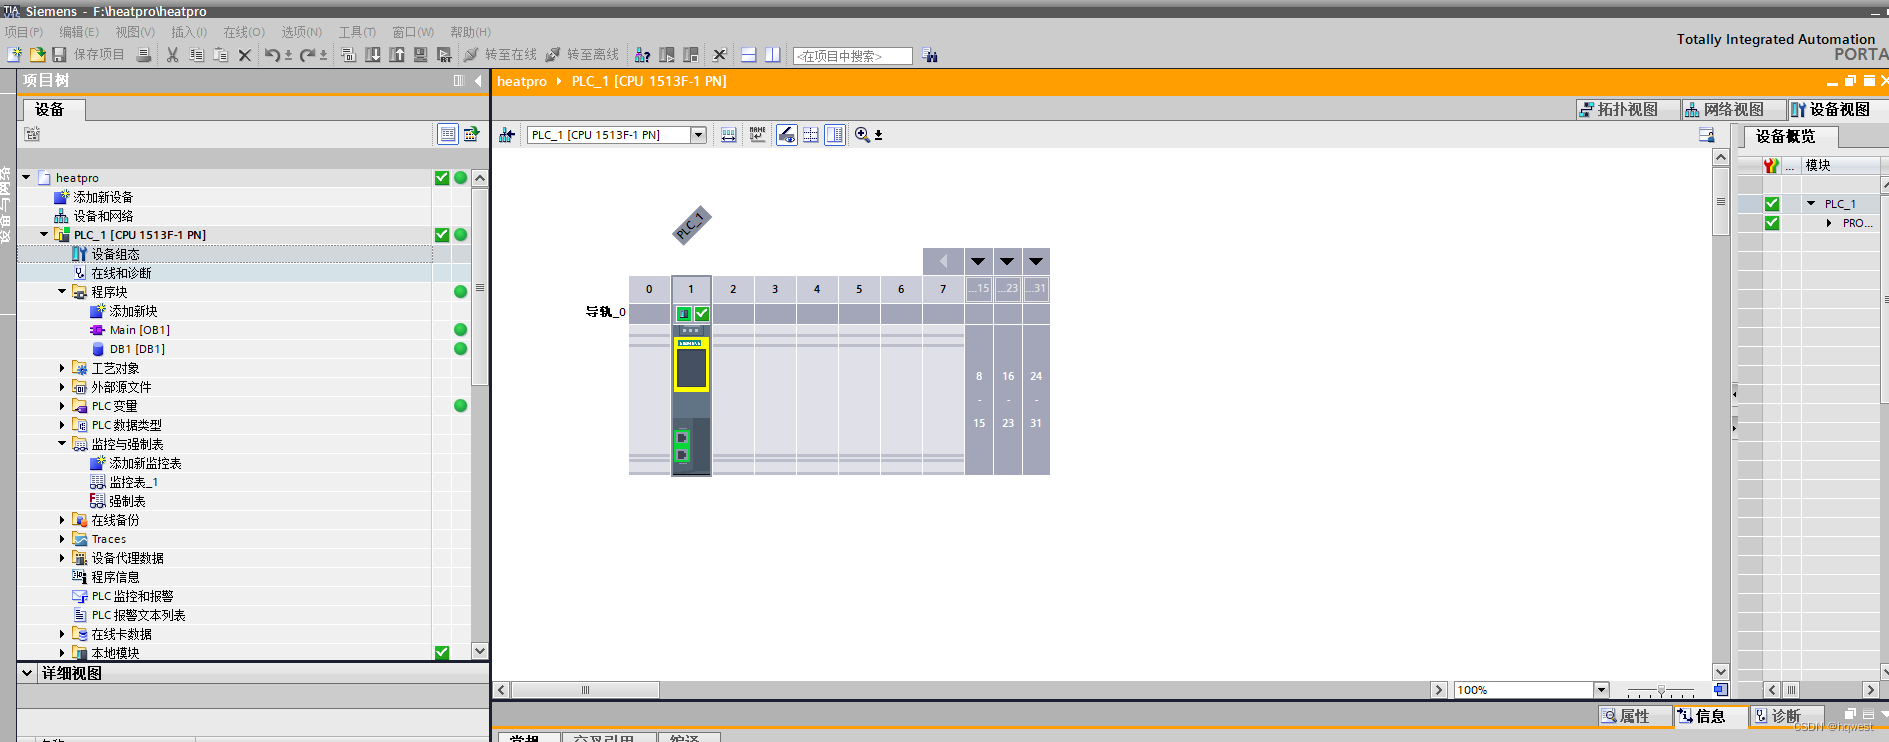Run search with binoculars icon
Screen dimensions: 1889x742
point(930,56)
